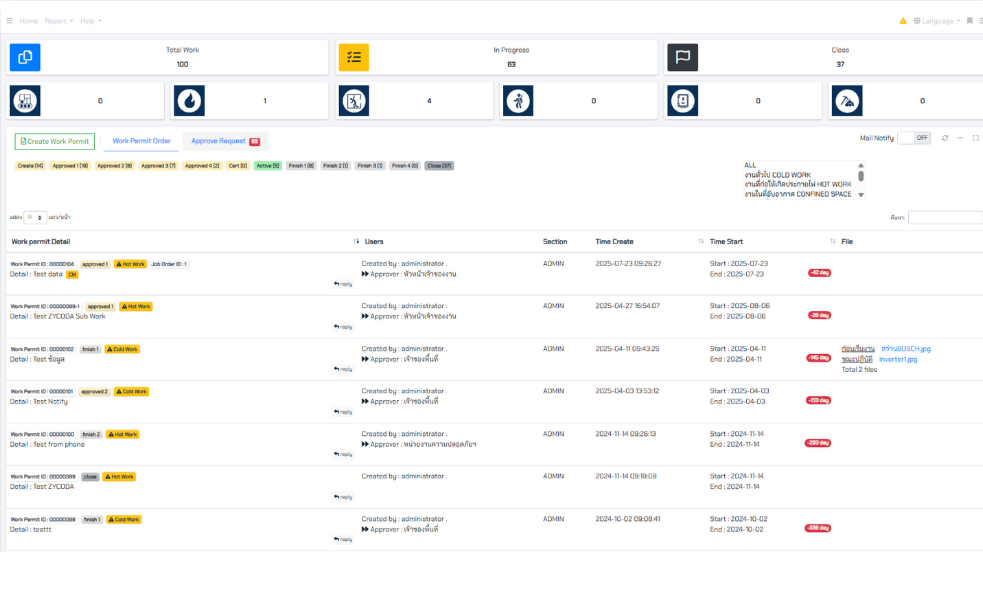Click the hamburger menu icon at top left
The height and width of the screenshot is (593, 983).
point(10,21)
